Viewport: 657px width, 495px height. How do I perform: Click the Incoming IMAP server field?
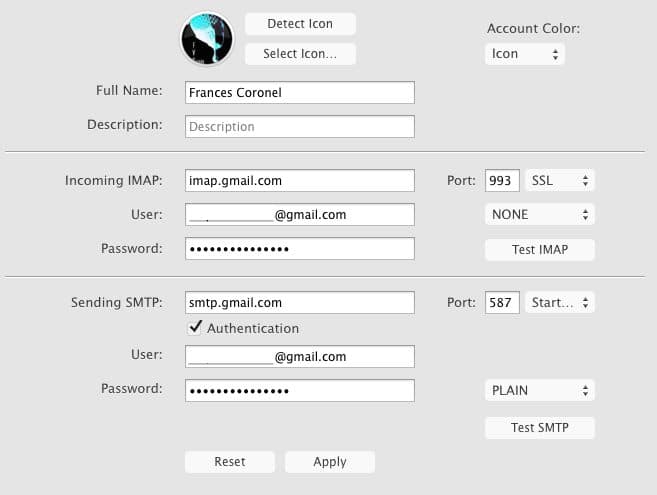[300, 181]
